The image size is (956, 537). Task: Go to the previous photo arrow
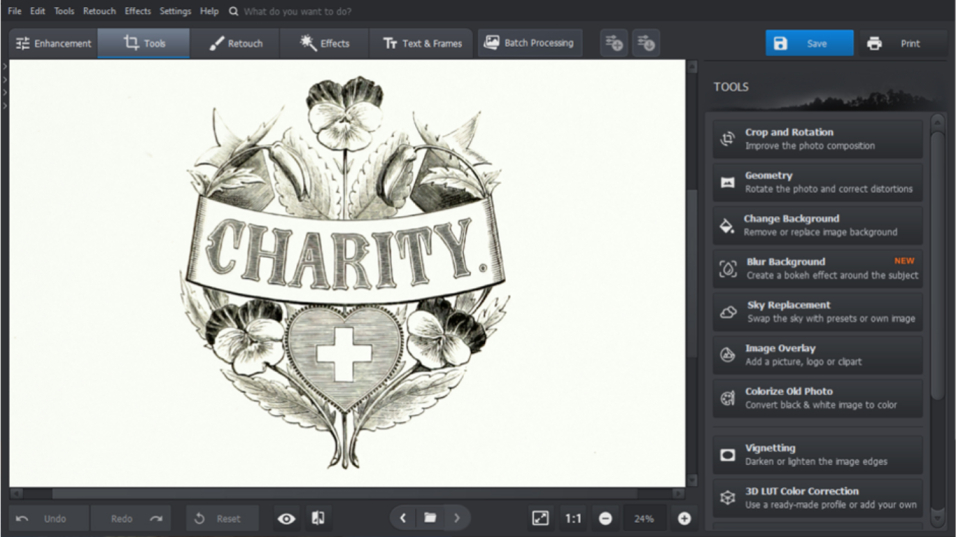pos(402,518)
